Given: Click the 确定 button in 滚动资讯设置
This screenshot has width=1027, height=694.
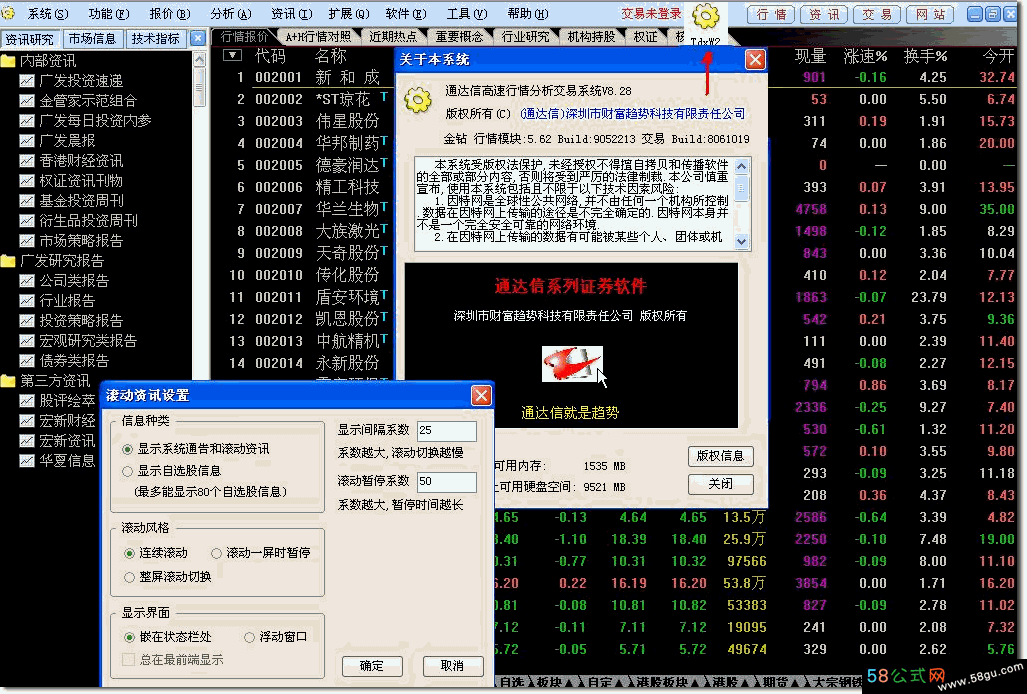Looking at the screenshot, I should coord(372,666).
